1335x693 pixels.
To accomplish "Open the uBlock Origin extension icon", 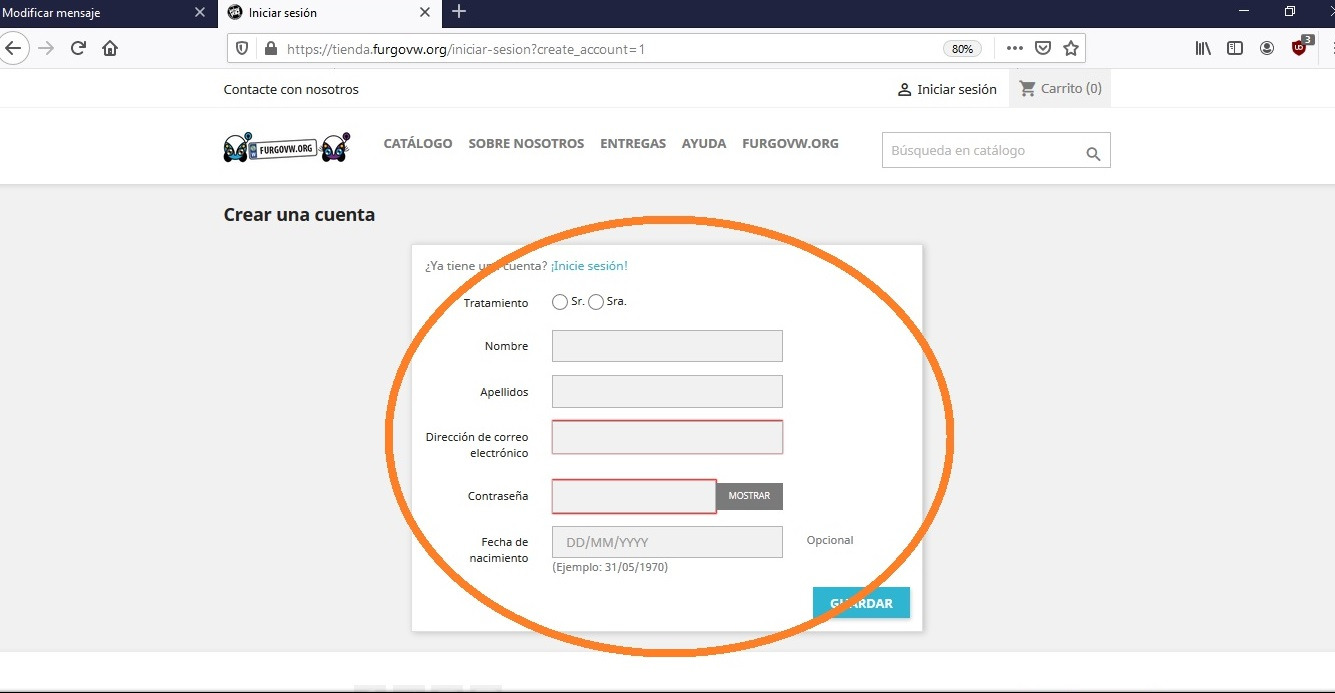I will [1300, 46].
